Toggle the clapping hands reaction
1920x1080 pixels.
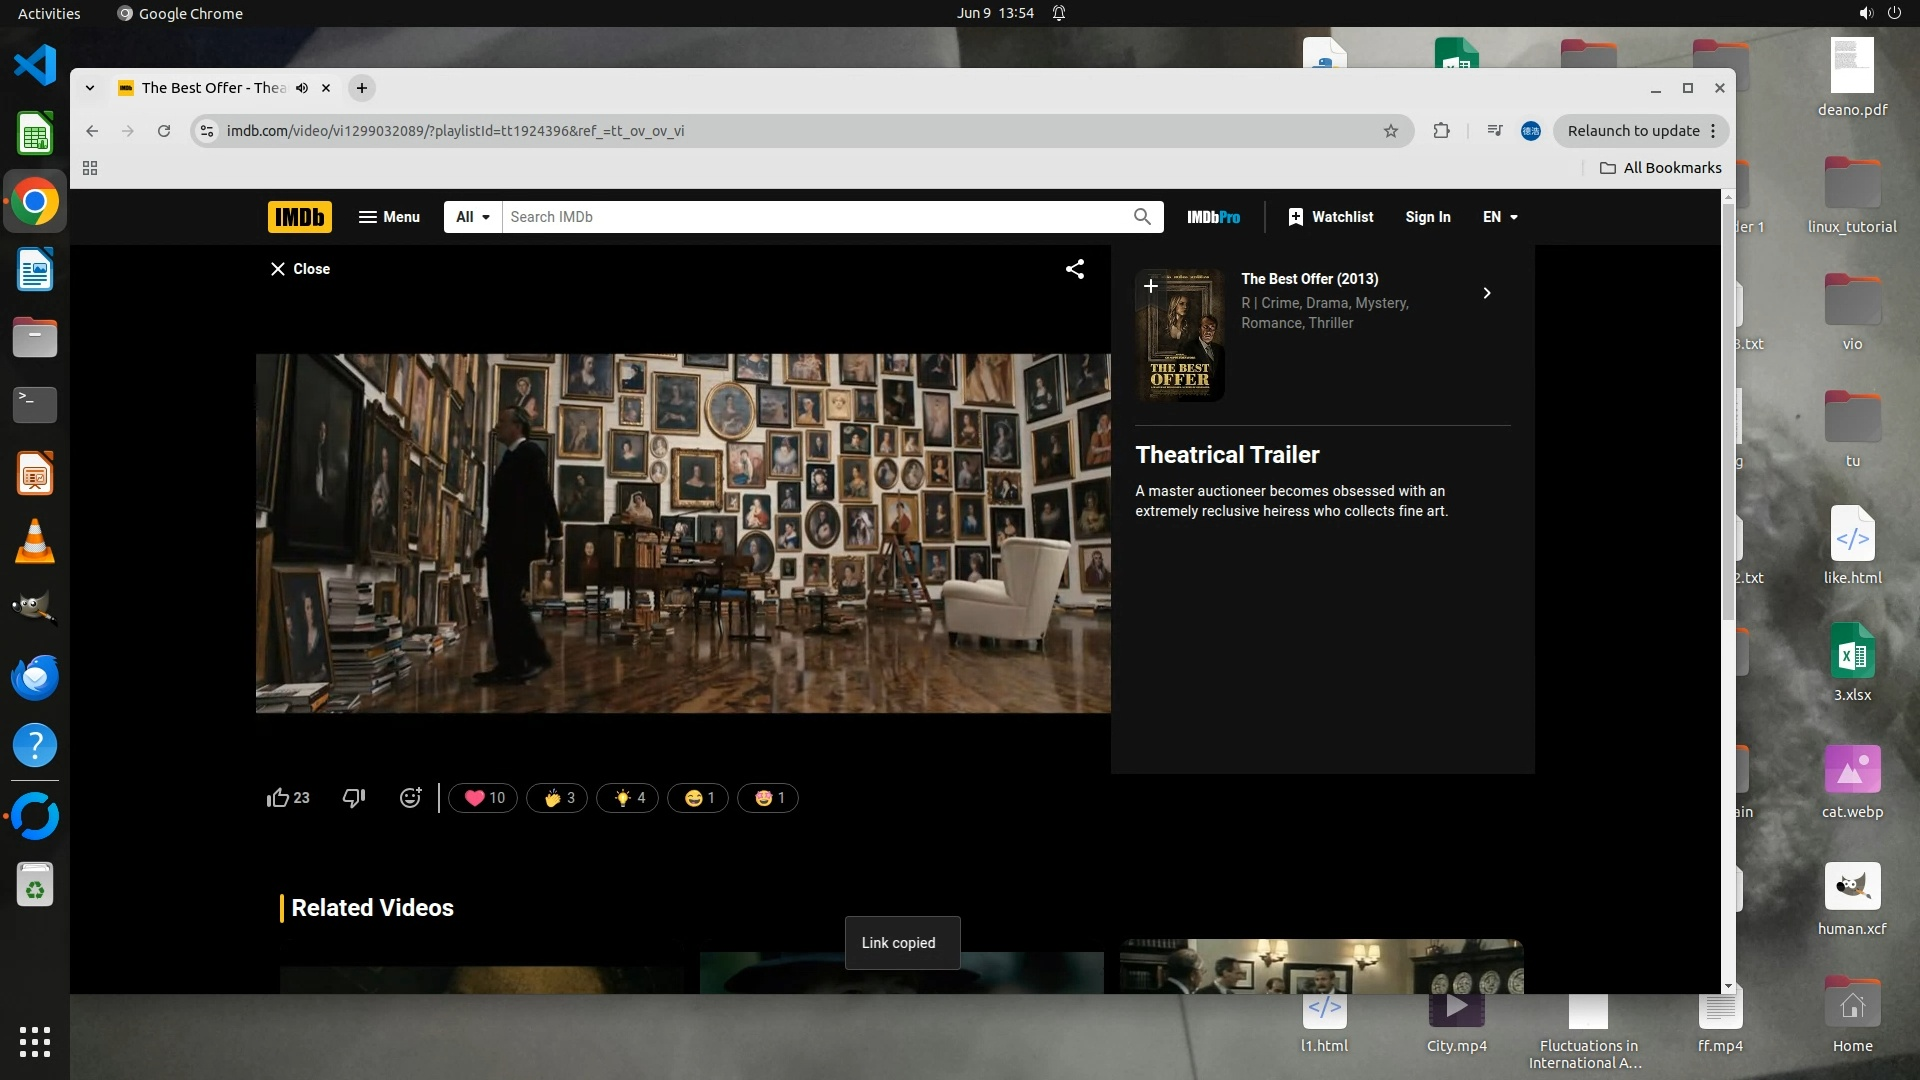(558, 798)
